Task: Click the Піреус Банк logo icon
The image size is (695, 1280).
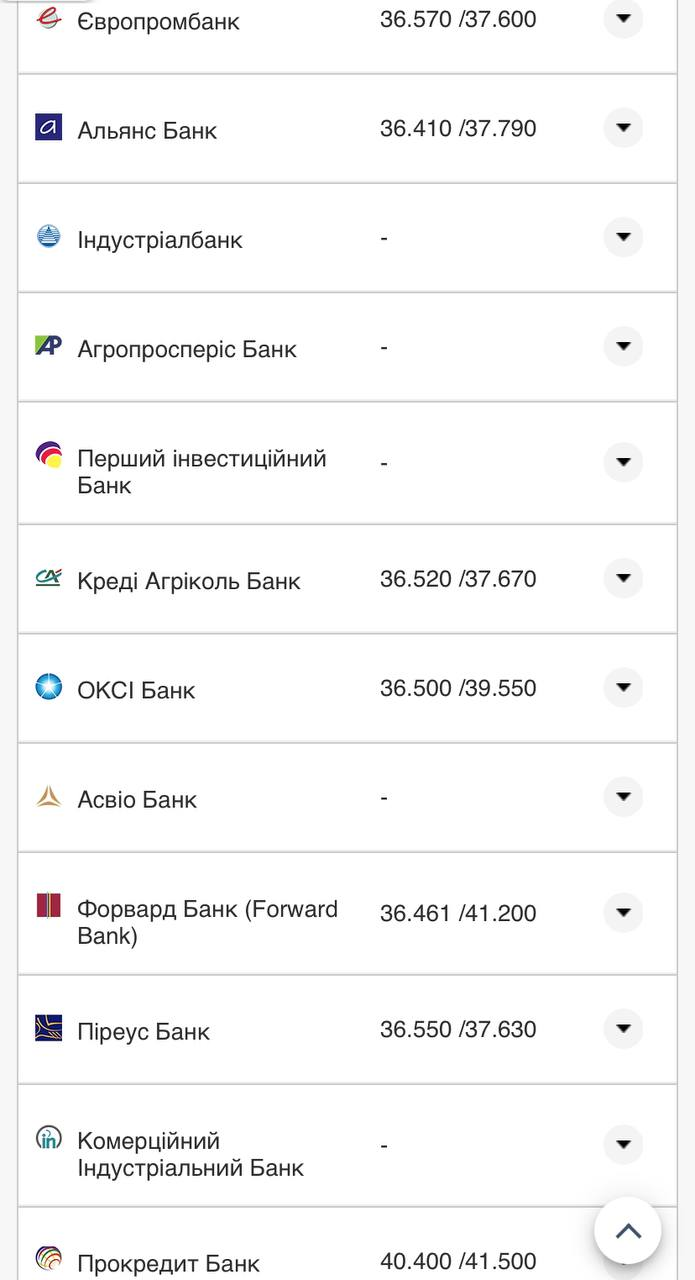Action: click(48, 1028)
